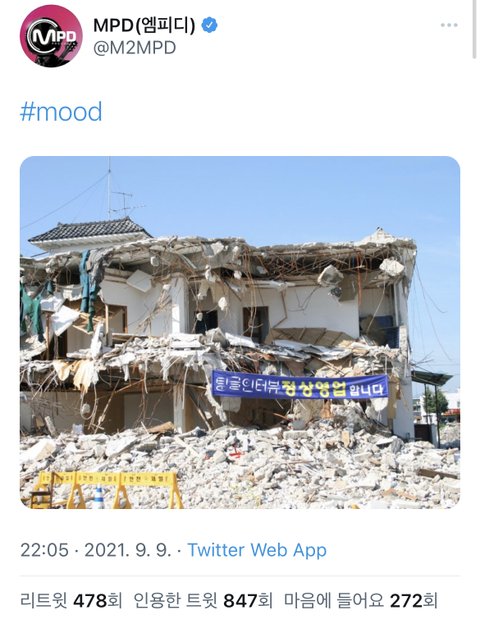Viewport: 480px width, 624px height.
Task: Click the 478 retweet count number
Action: click(x=91, y=601)
